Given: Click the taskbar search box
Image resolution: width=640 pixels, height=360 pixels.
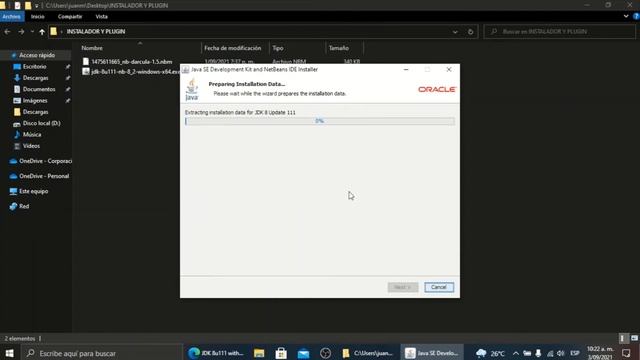Looking at the screenshot, I should pos(102,353).
